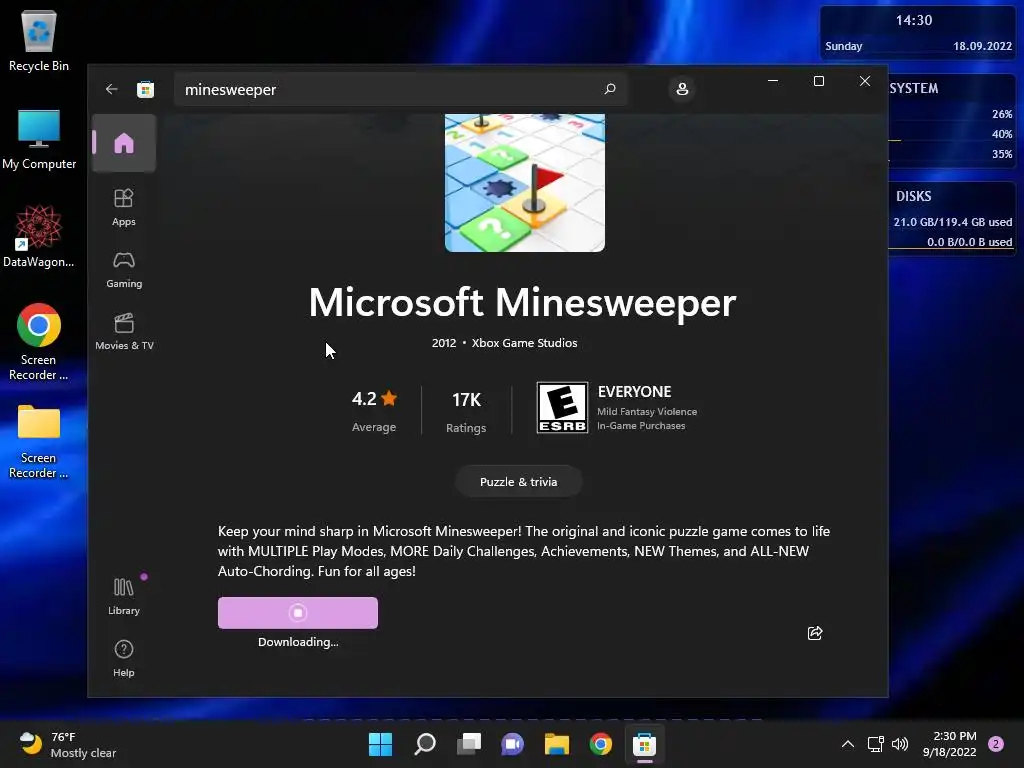Screen dimensions: 1024x768
Task: Select the DataWagon desktop shortcut
Action: tap(39, 236)
